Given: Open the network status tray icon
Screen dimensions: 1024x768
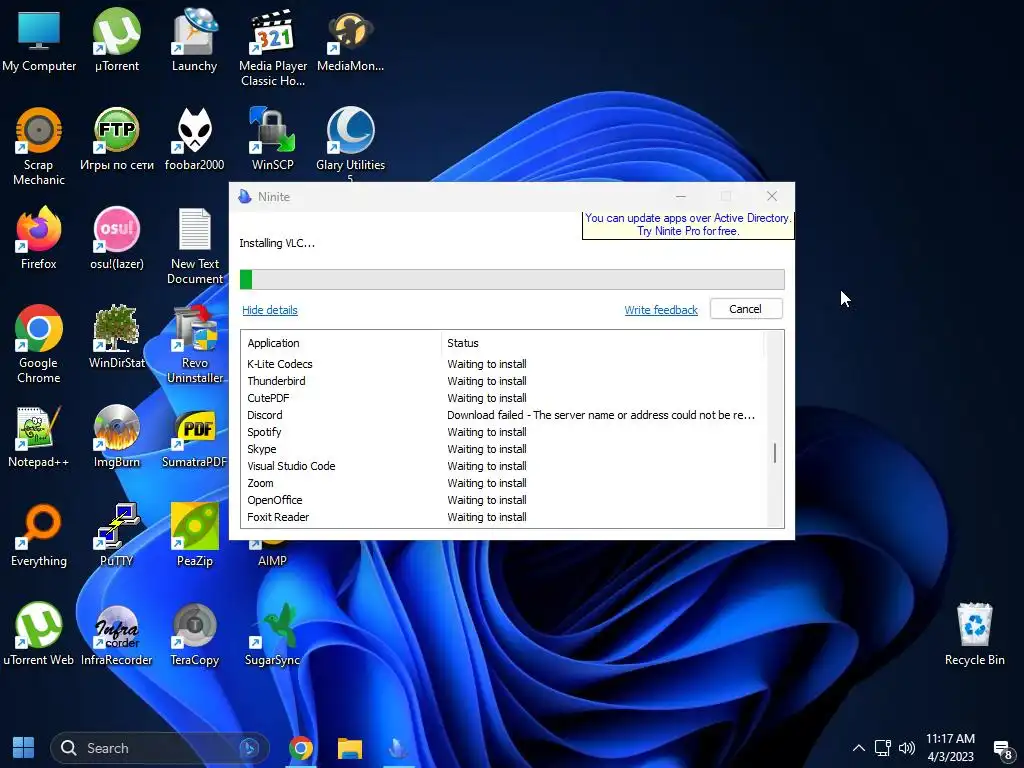Looking at the screenshot, I should (883, 748).
